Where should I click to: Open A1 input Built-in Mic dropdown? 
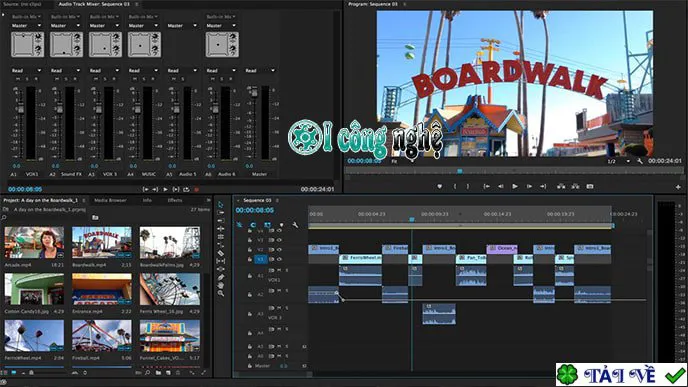tap(26, 17)
